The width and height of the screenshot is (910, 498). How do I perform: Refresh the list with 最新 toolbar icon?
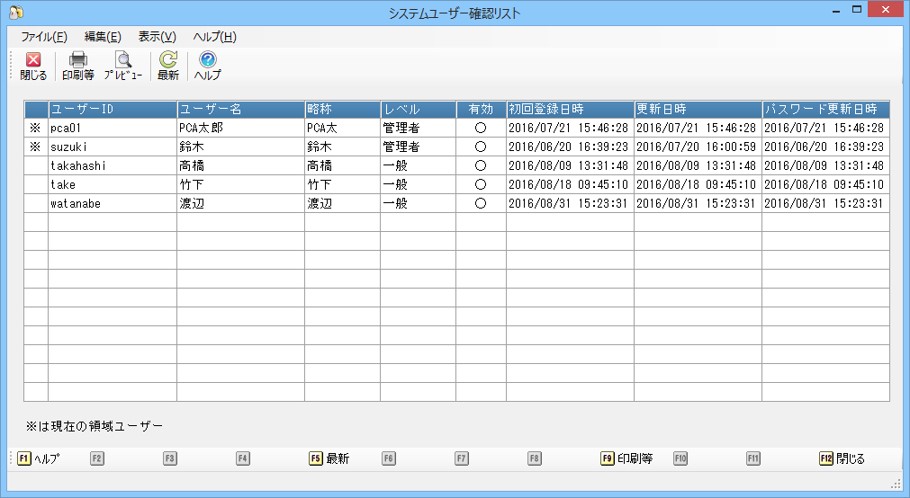coord(168,66)
